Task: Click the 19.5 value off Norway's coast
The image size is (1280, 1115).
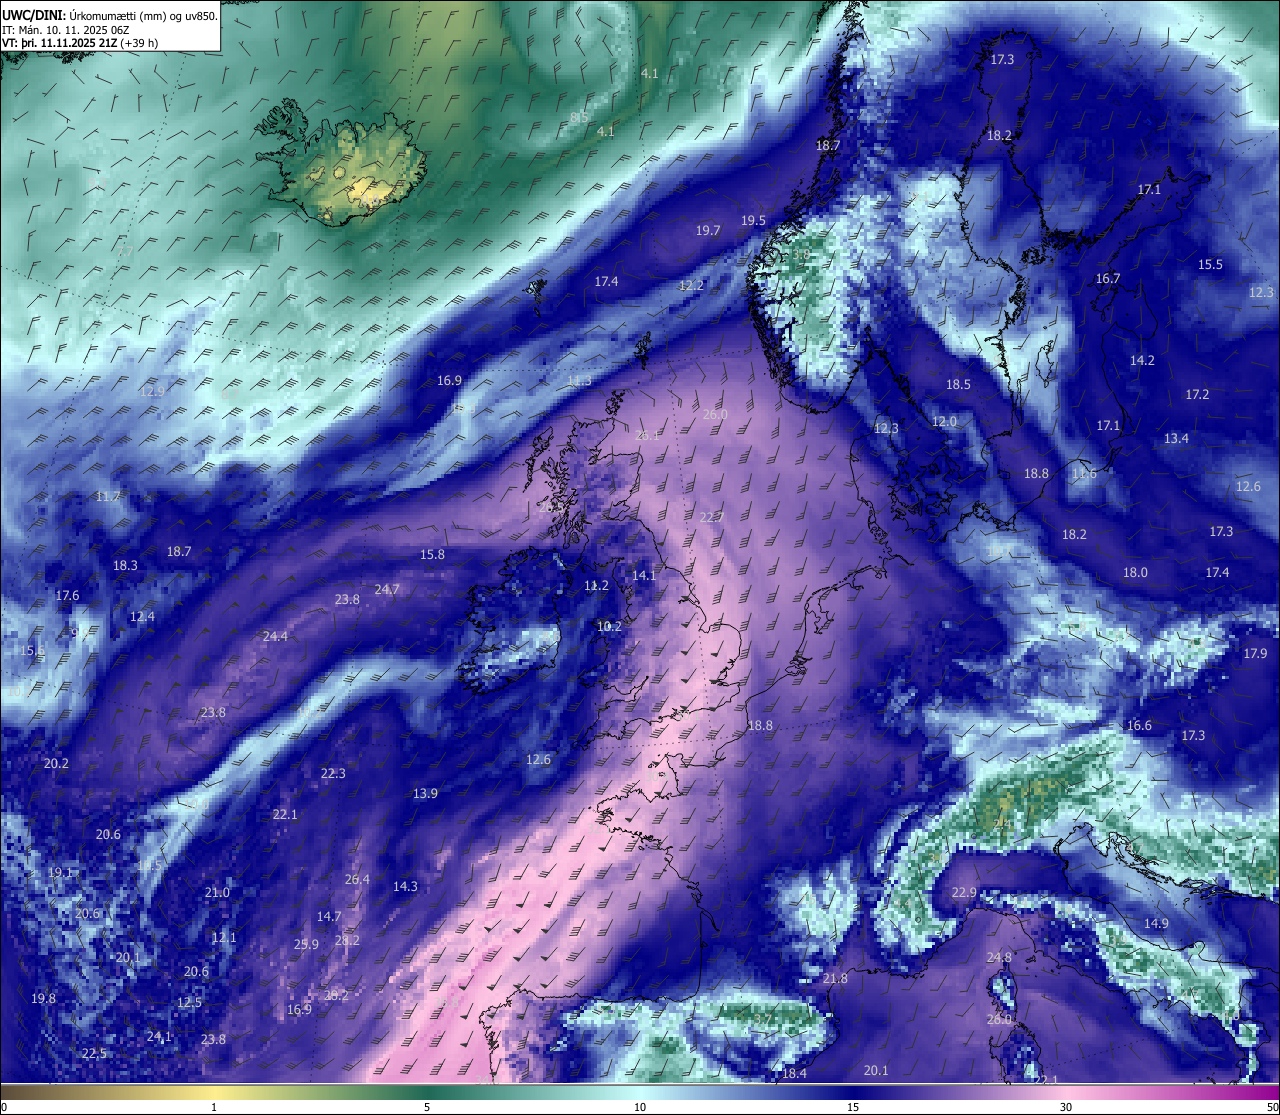Action: 753,220
